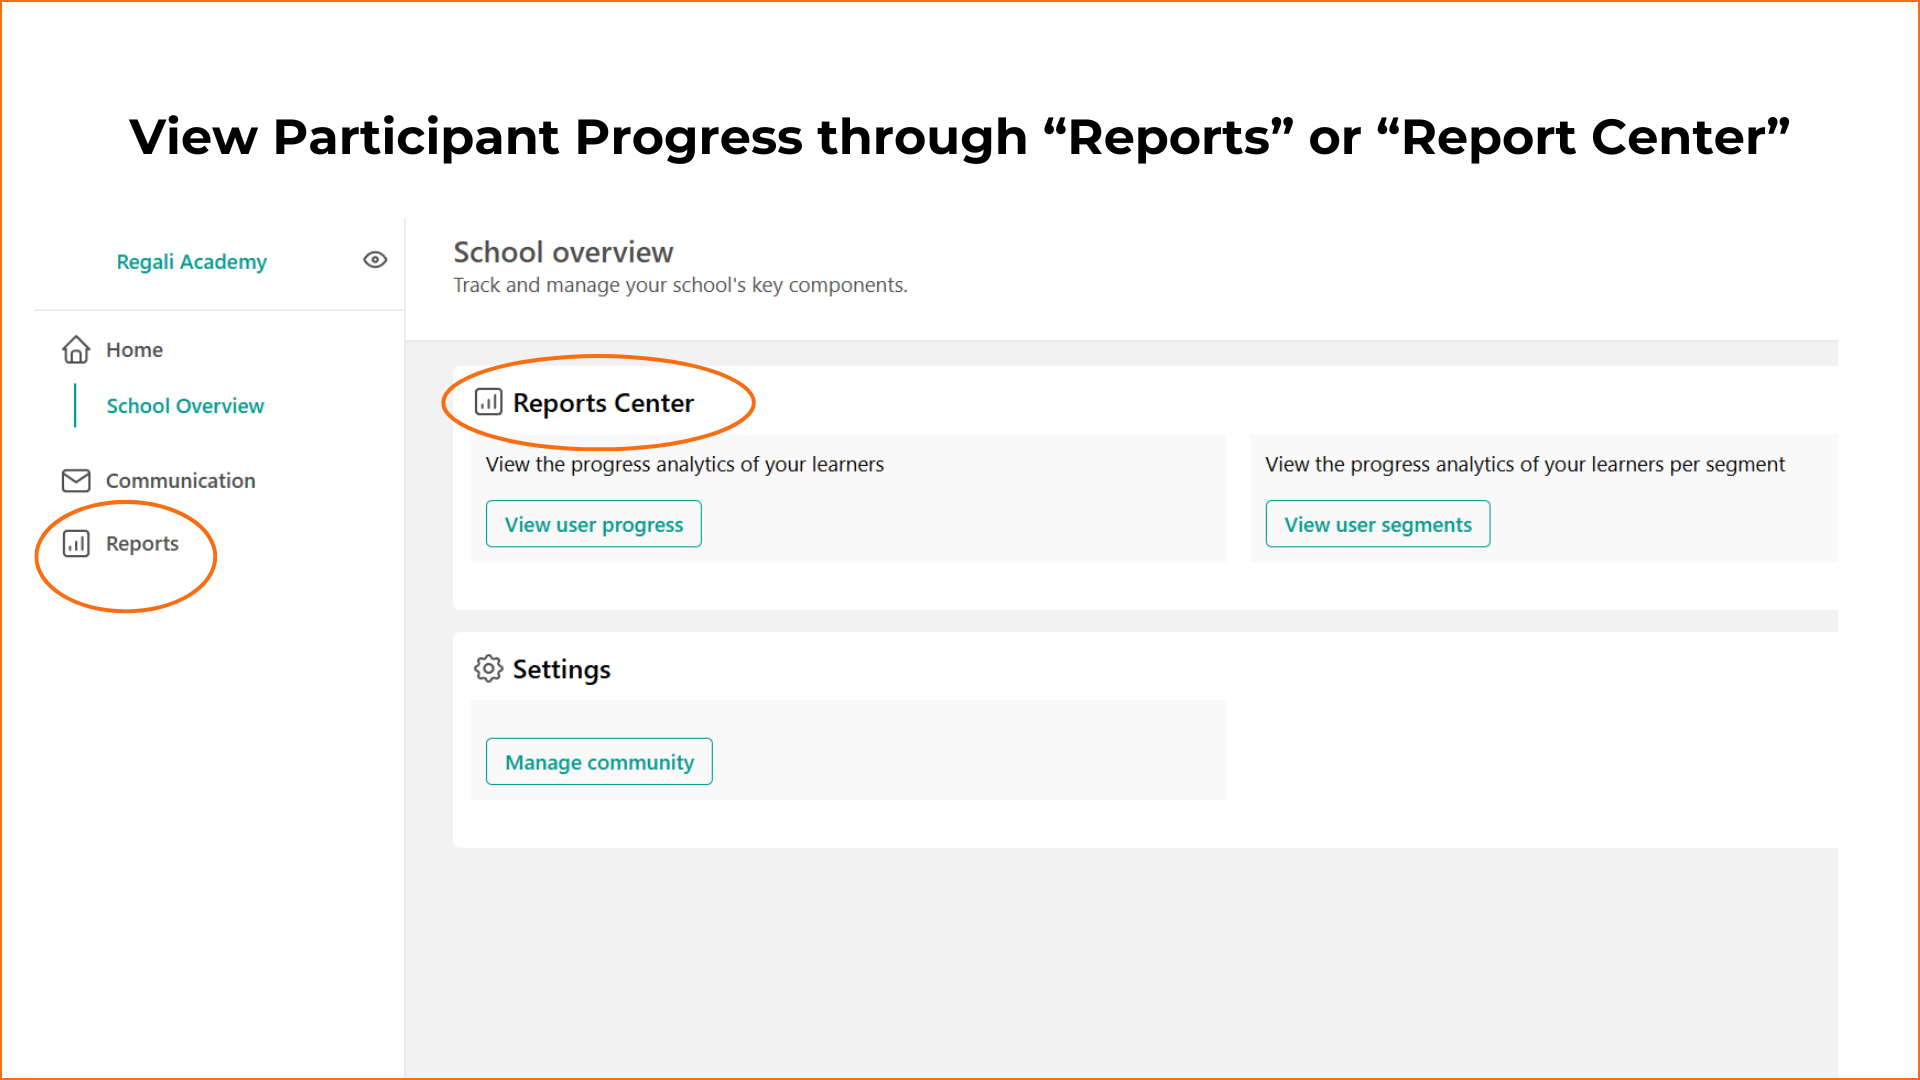This screenshot has width=1920, height=1080.
Task: Click the Settings section heading
Action: 561,669
